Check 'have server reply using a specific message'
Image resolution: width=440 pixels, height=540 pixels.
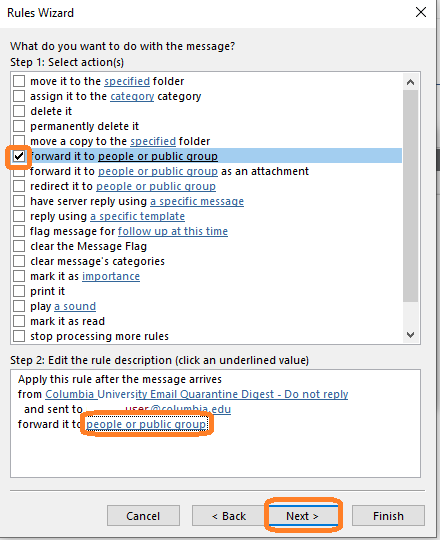[x=19, y=201]
